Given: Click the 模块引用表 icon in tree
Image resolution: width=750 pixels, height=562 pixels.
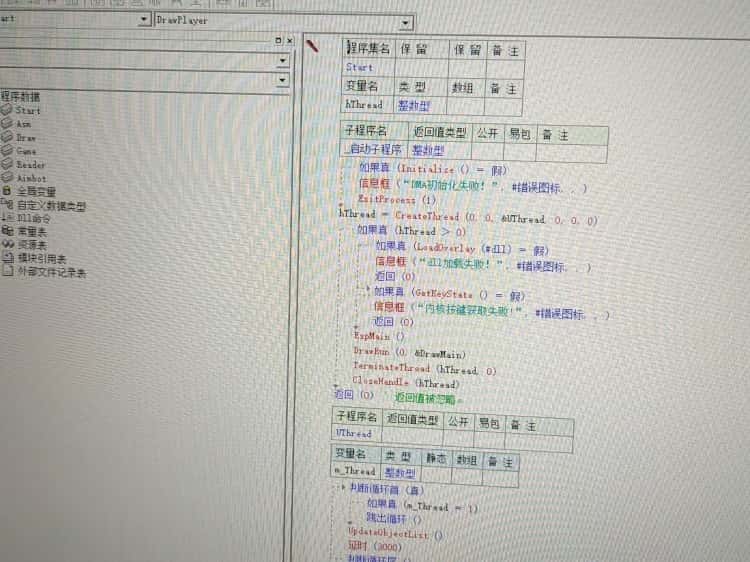Looking at the screenshot, I should [x=7, y=258].
